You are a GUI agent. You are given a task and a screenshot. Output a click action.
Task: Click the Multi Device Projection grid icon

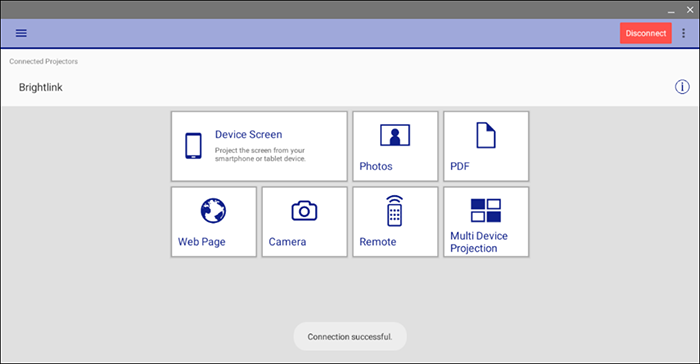(x=486, y=210)
